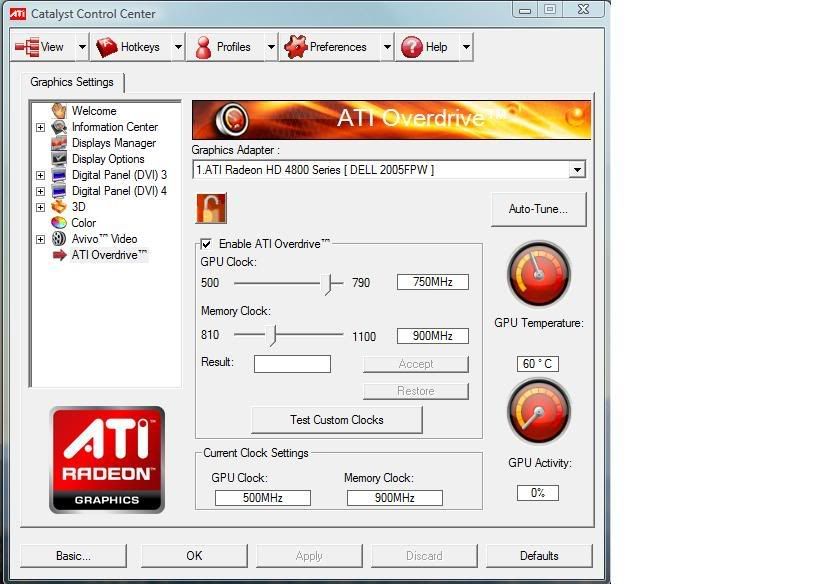Click the Restore button

click(416, 391)
